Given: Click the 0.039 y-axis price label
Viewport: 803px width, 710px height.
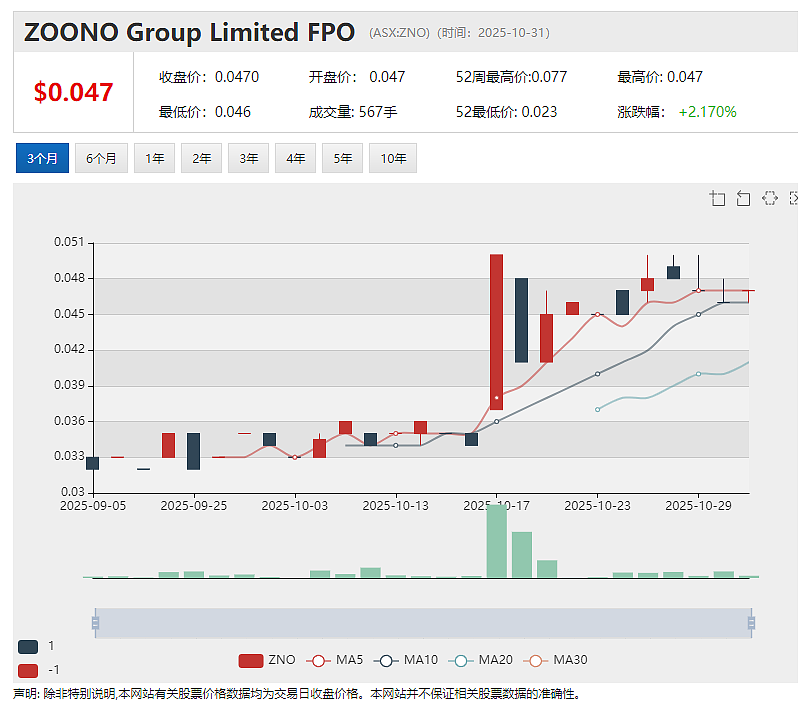Looking at the screenshot, I should [x=69, y=385].
